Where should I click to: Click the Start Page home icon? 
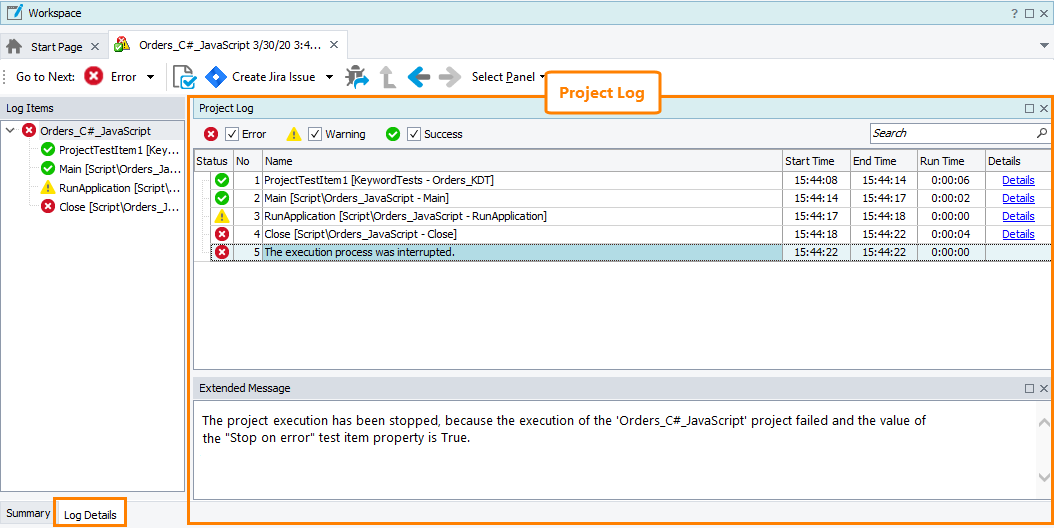tap(15, 46)
